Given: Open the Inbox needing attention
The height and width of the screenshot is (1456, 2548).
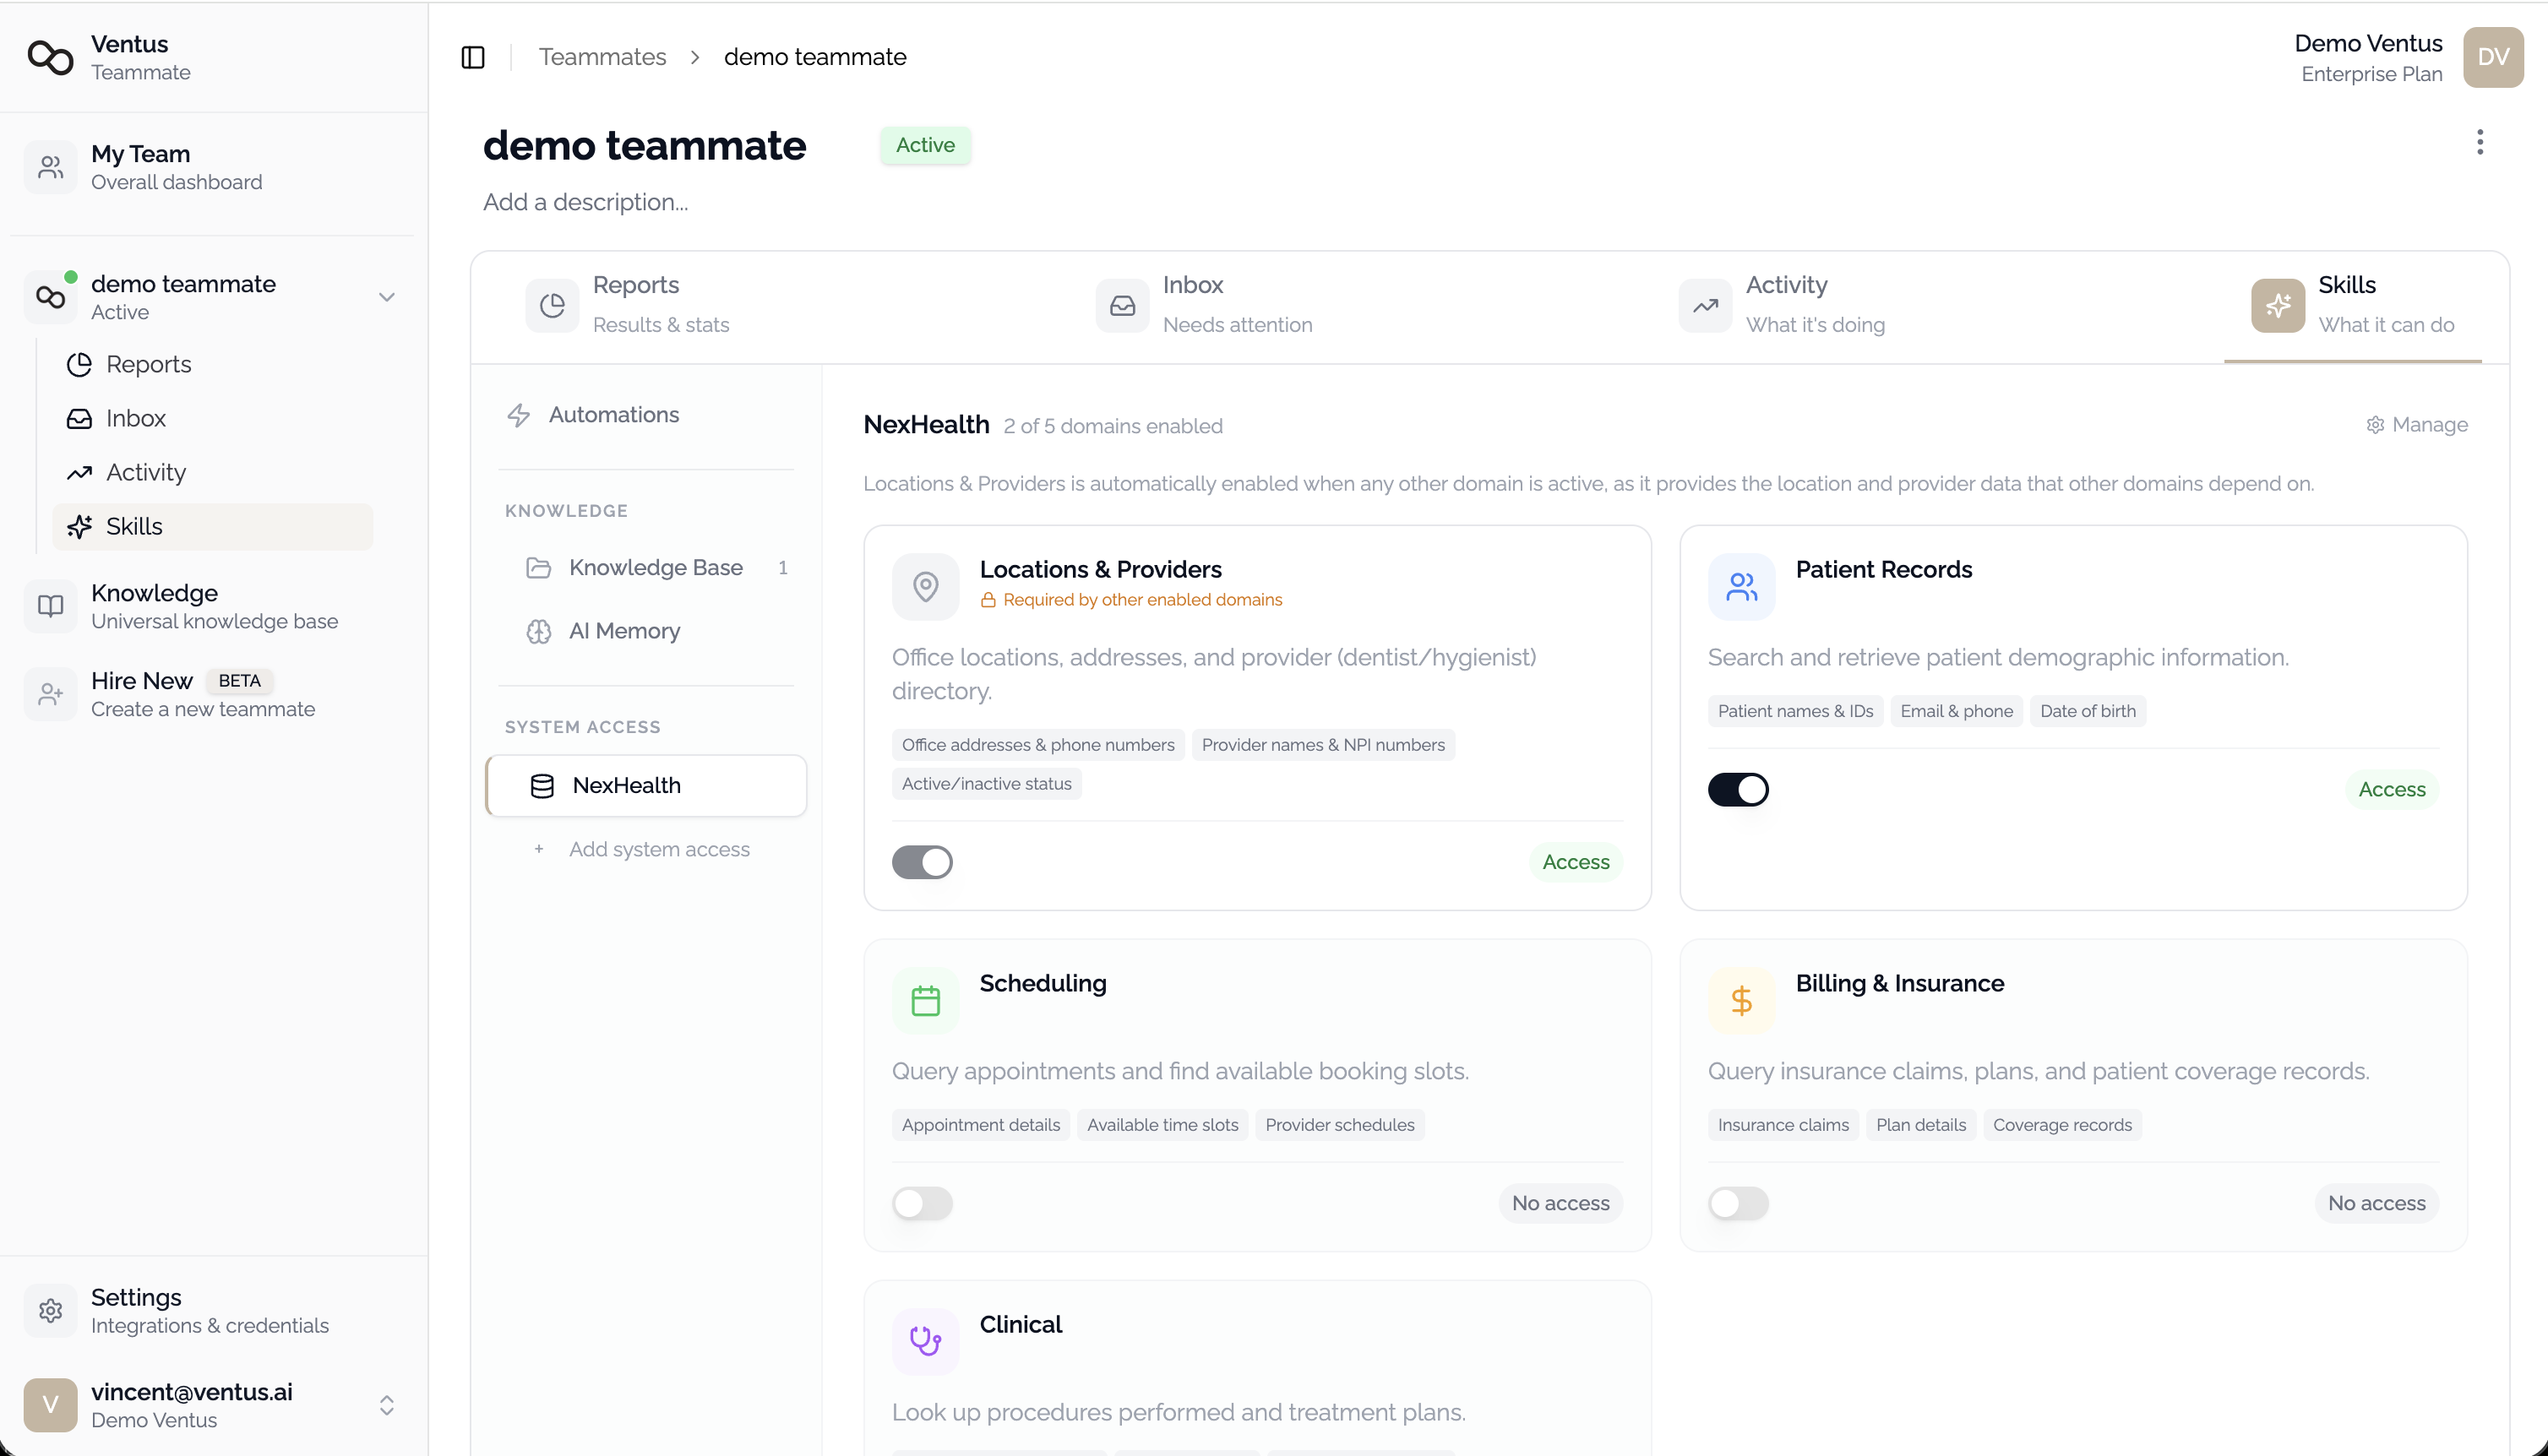Looking at the screenshot, I should pos(1194,305).
